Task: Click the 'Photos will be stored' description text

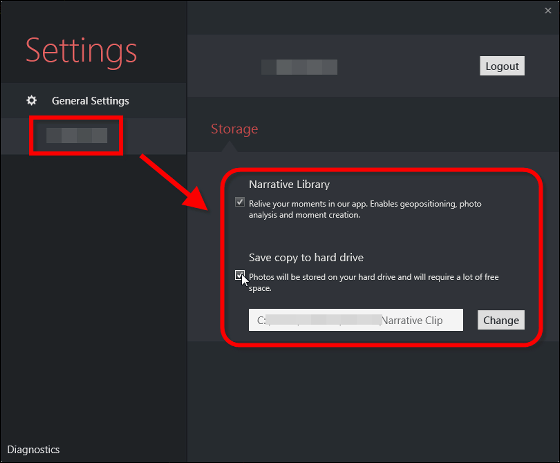Action: (374, 282)
